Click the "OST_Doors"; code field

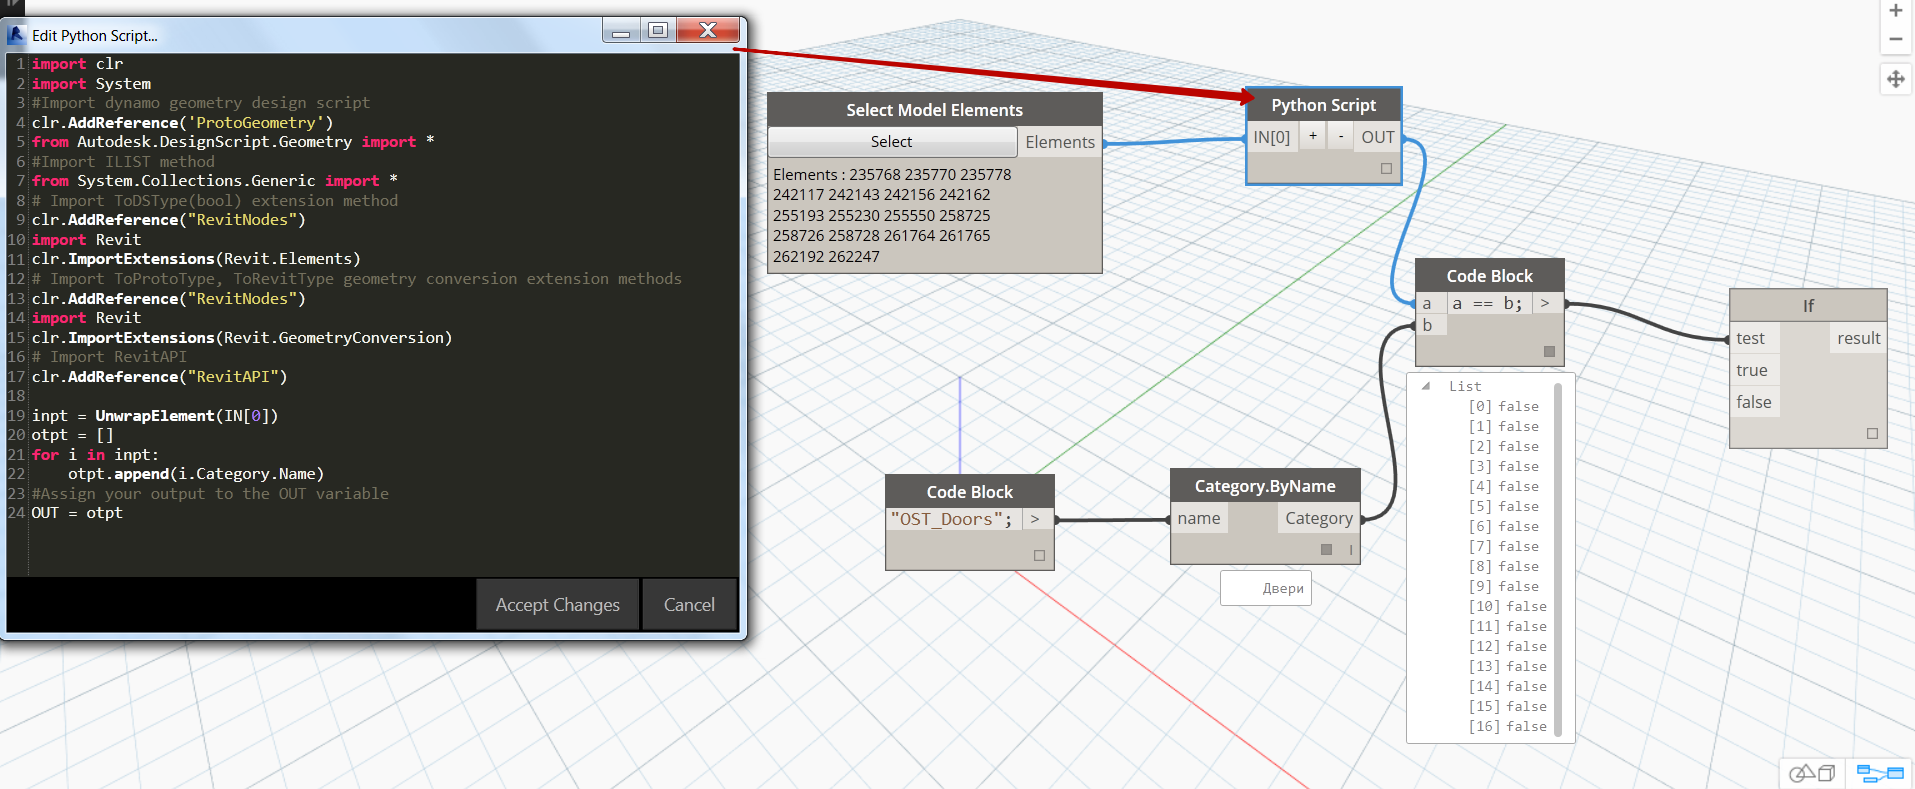[953, 519]
